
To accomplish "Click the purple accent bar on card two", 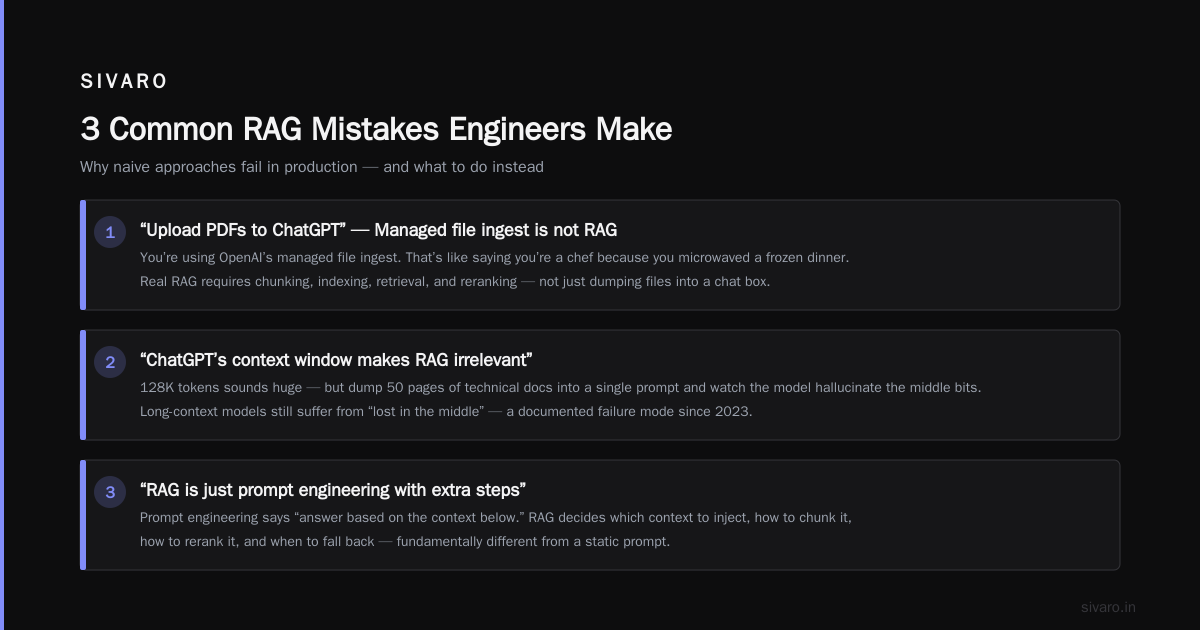I will pyautogui.click(x=83, y=385).
